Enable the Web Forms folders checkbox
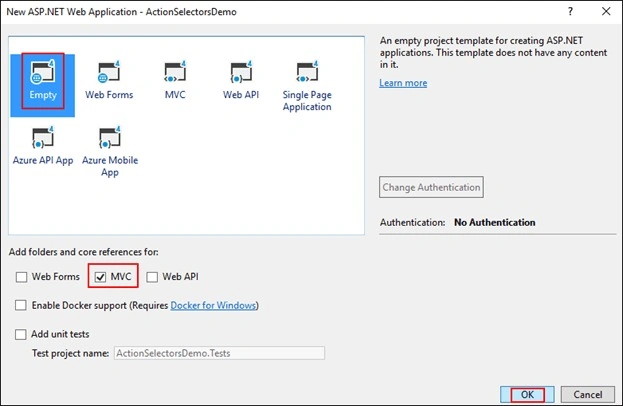The width and height of the screenshot is (623, 406). (21, 277)
